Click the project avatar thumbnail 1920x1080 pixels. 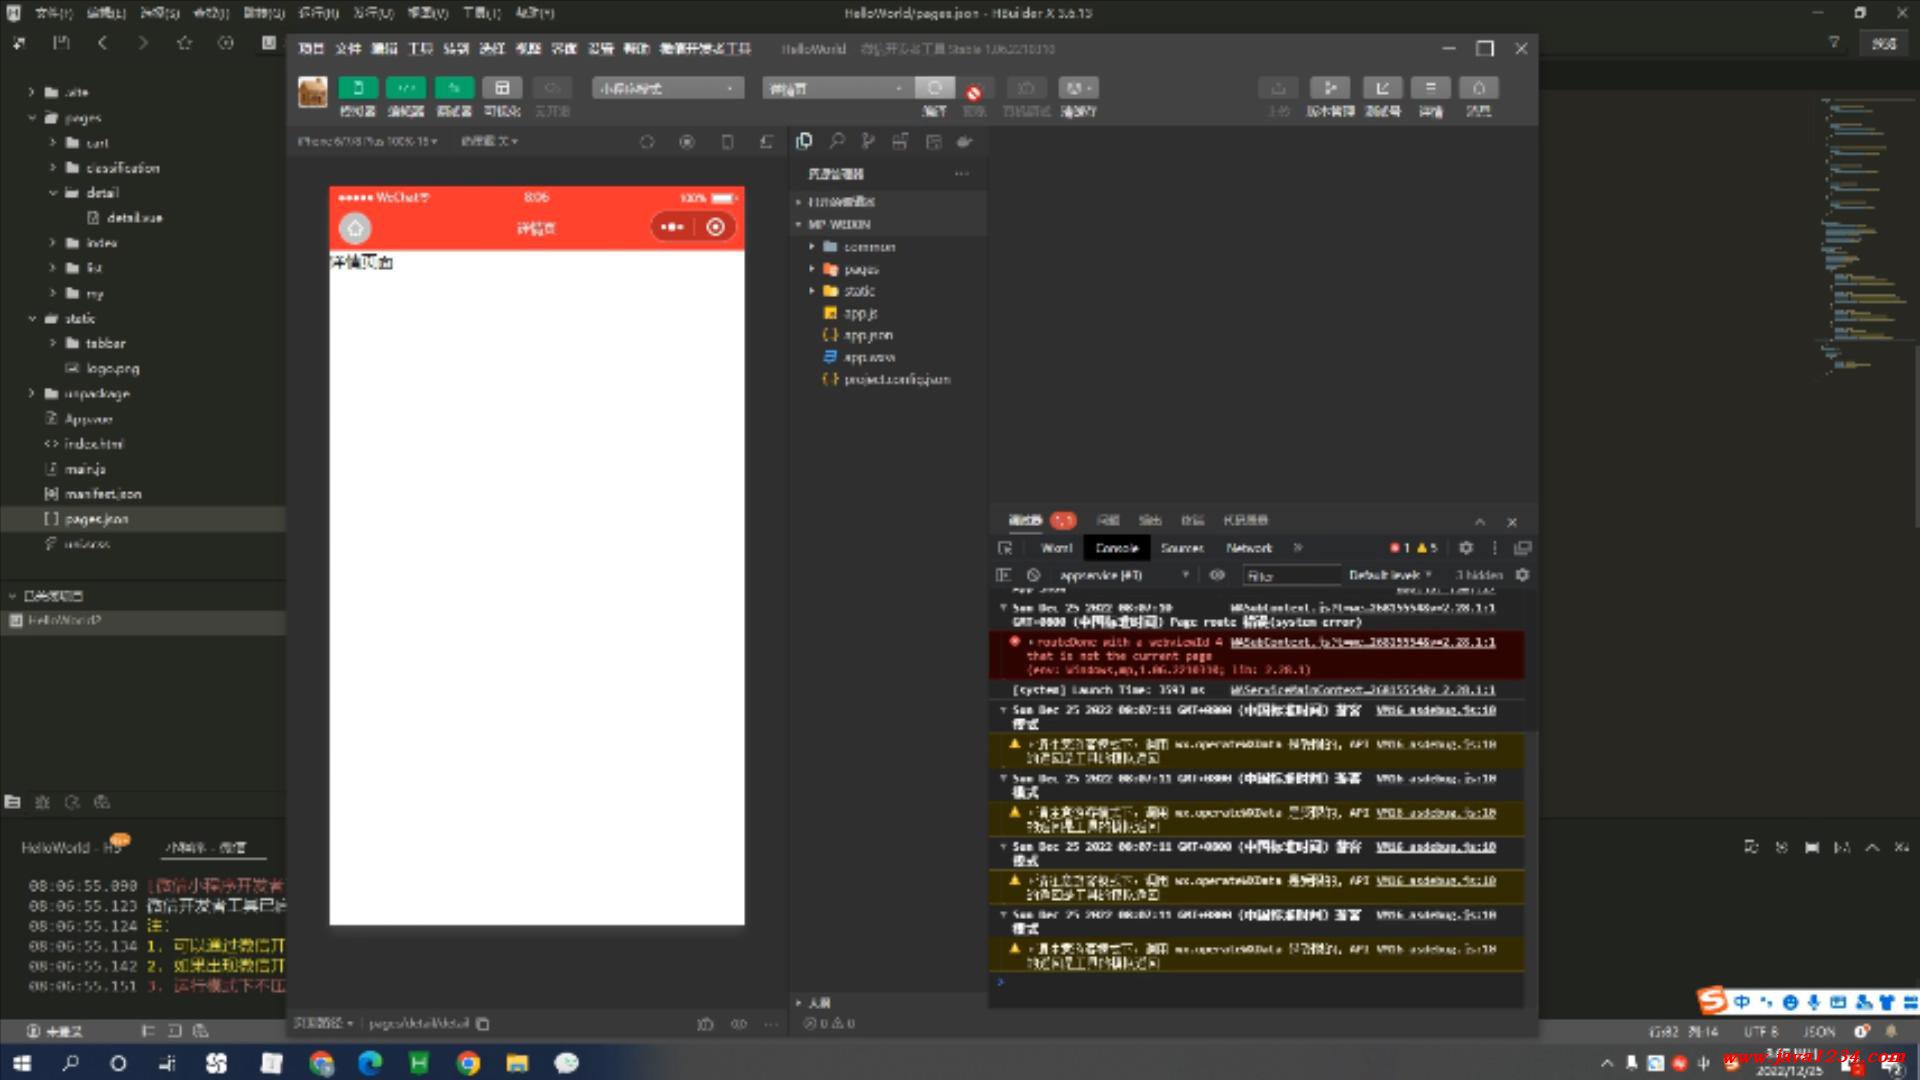point(313,92)
